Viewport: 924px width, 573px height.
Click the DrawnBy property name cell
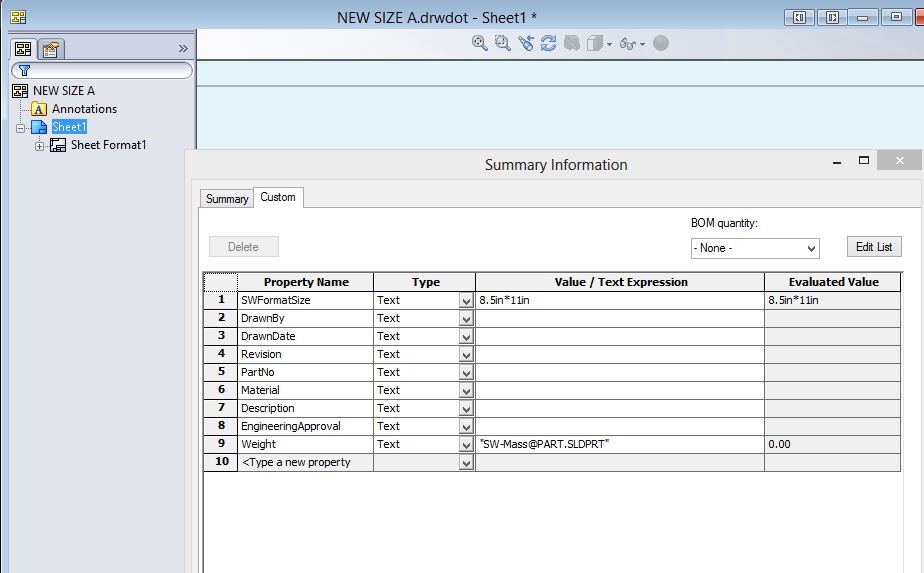pyautogui.click(x=305, y=318)
